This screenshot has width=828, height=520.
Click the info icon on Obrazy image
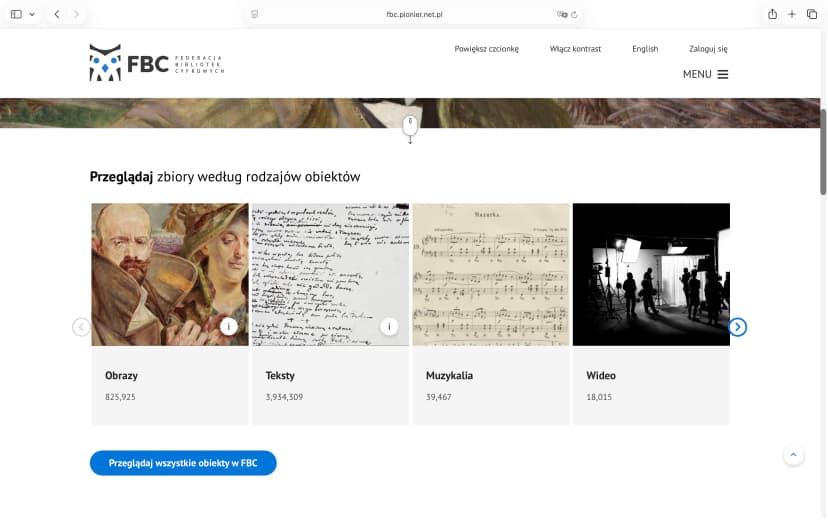(228, 326)
